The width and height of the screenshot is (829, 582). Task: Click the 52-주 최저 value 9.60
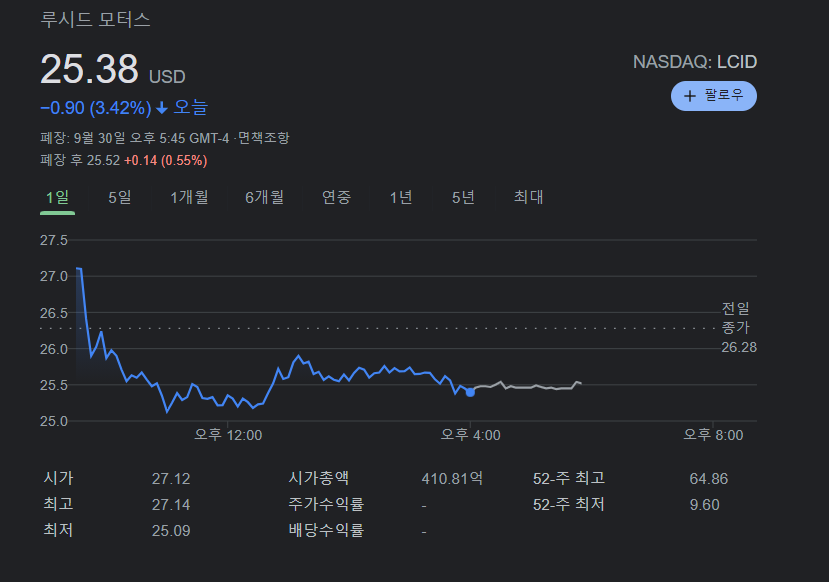[704, 505]
